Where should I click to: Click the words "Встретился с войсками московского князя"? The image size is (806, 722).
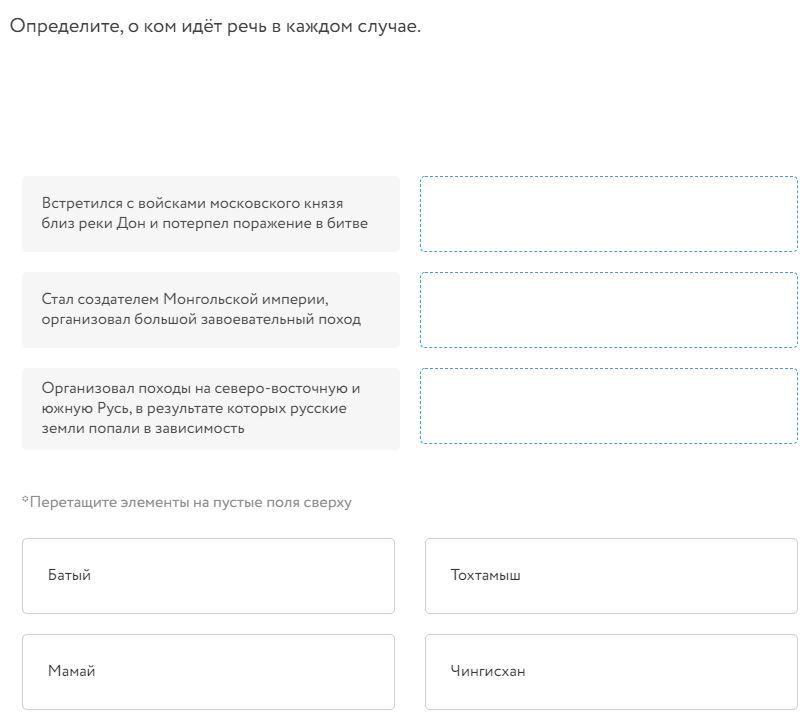coord(192,203)
